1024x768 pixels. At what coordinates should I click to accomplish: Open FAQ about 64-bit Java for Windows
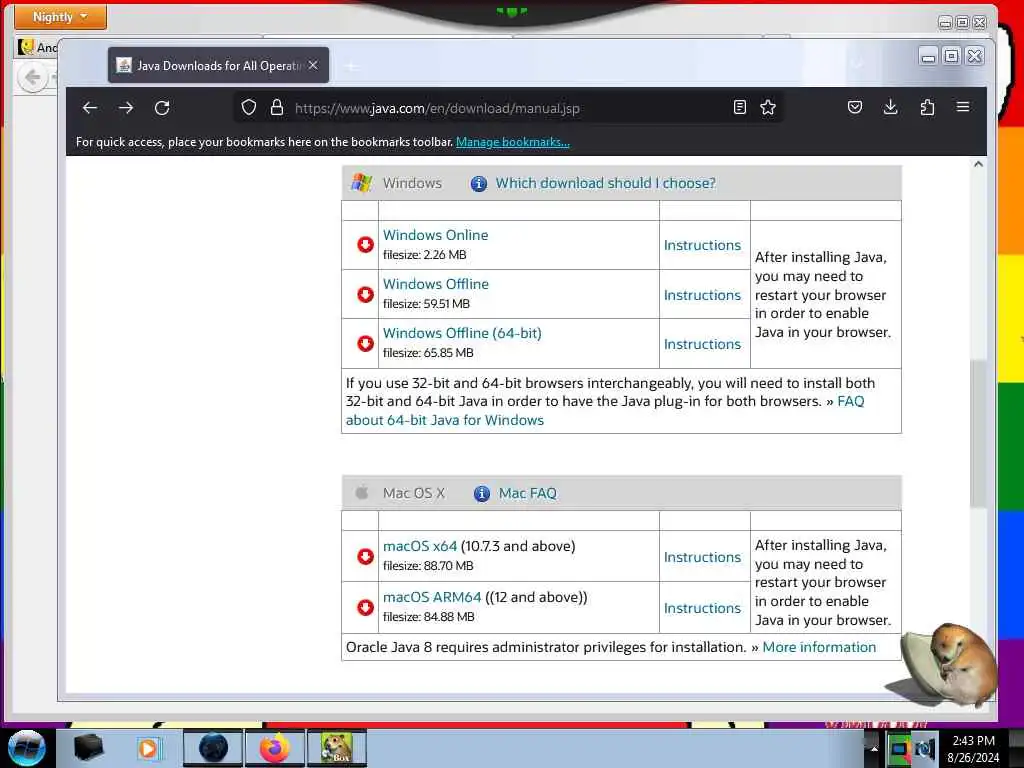pos(445,420)
